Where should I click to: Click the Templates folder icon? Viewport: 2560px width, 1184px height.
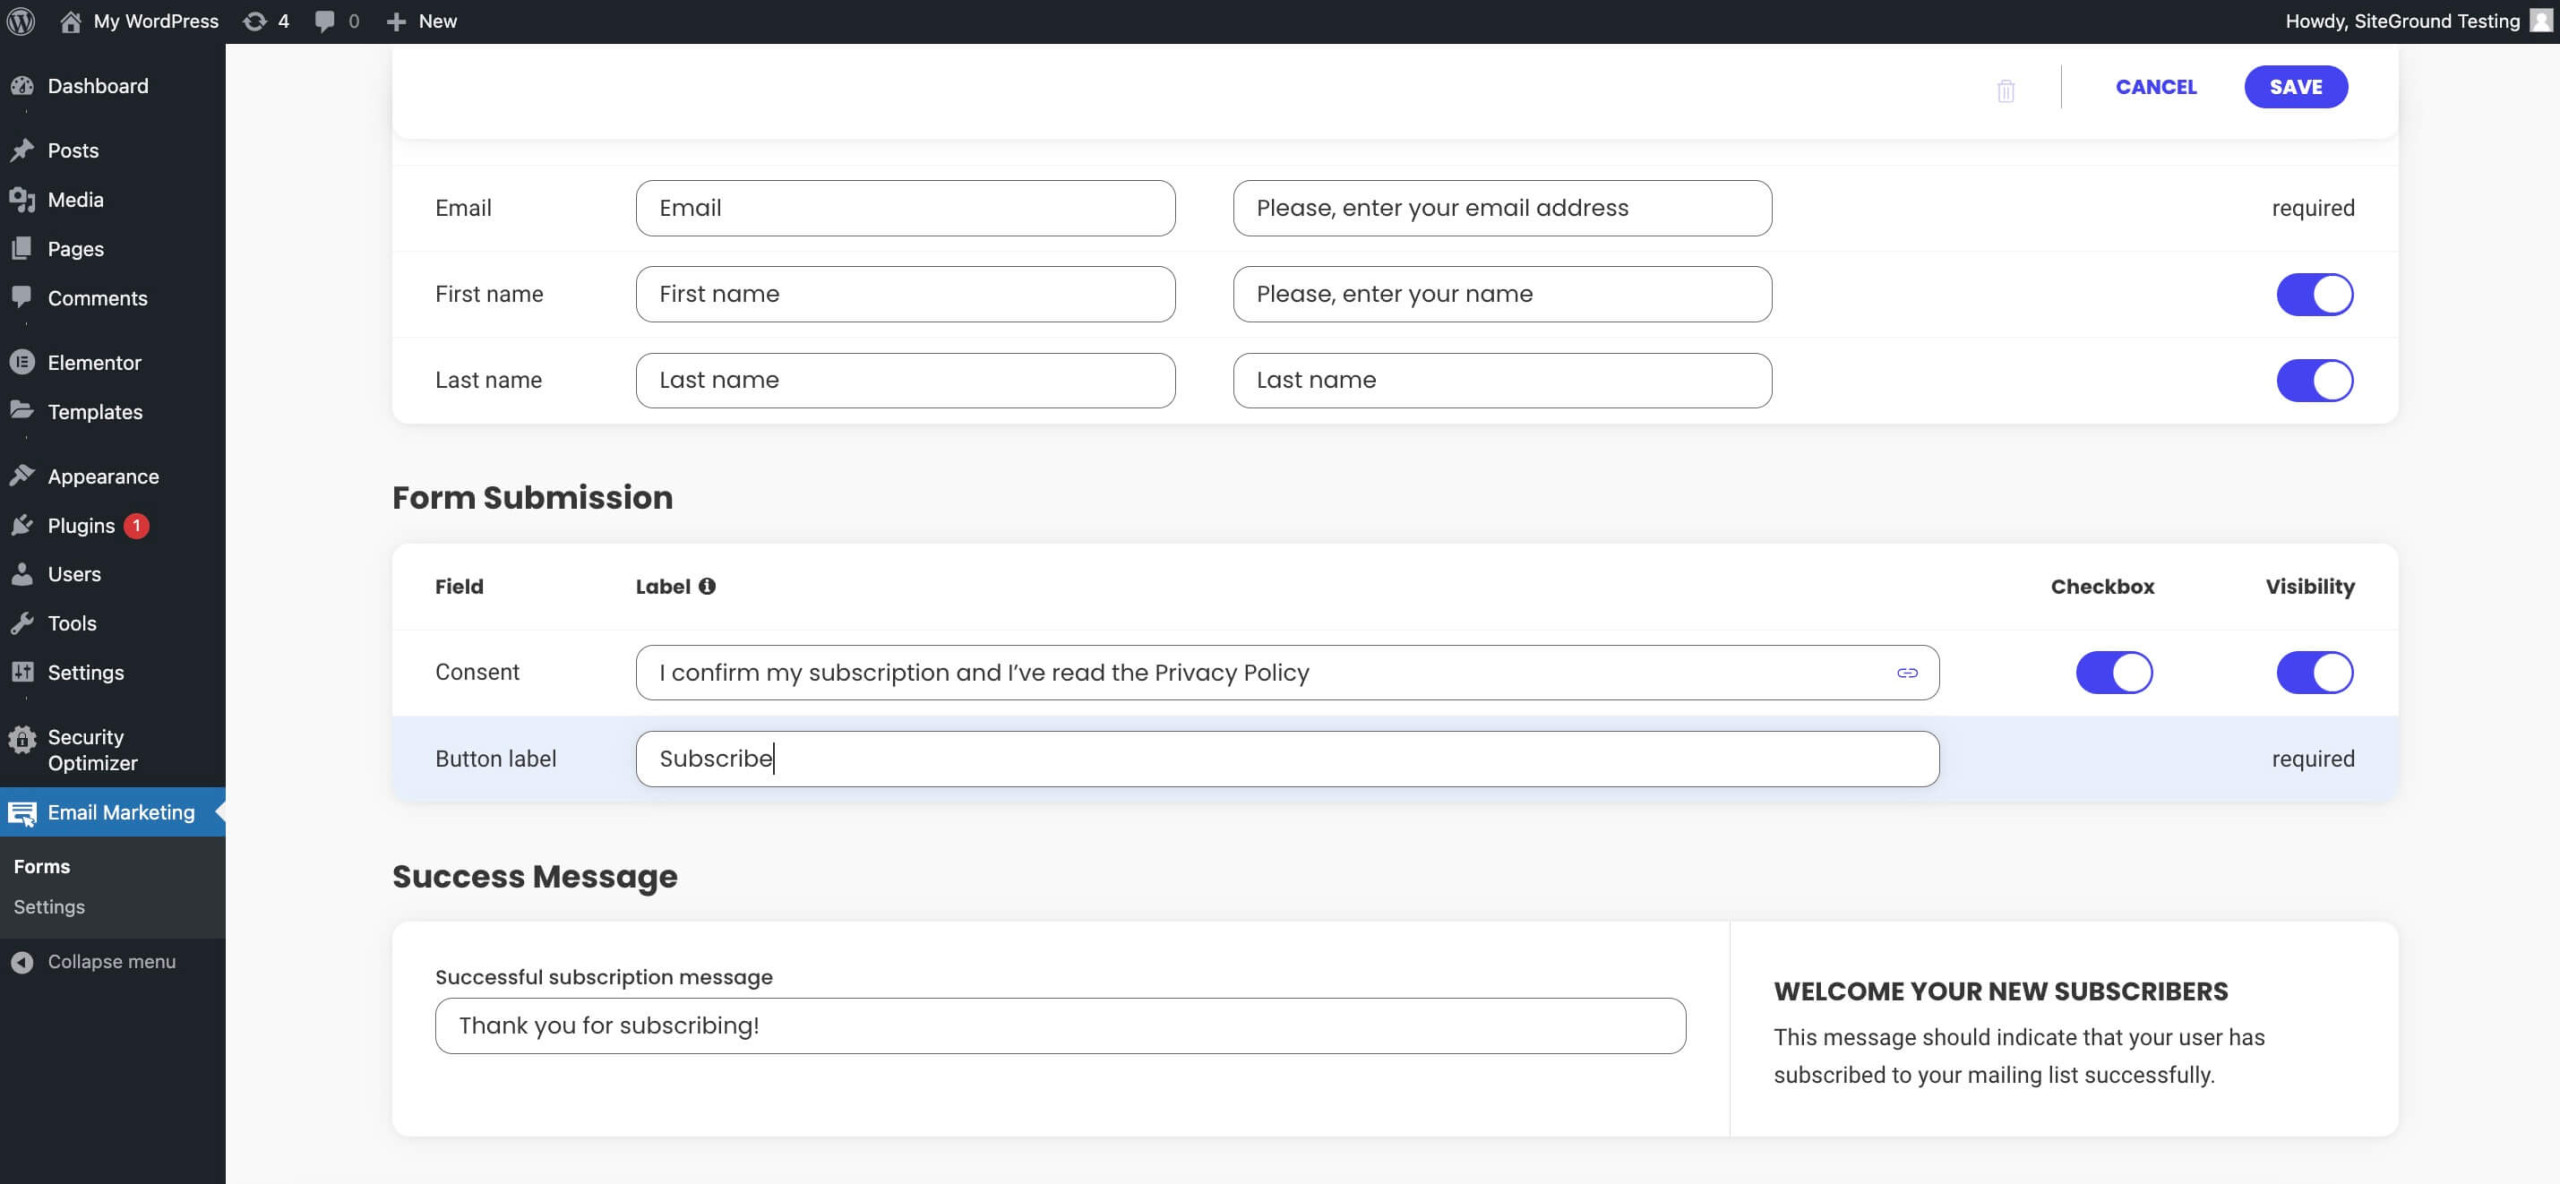click(x=22, y=410)
